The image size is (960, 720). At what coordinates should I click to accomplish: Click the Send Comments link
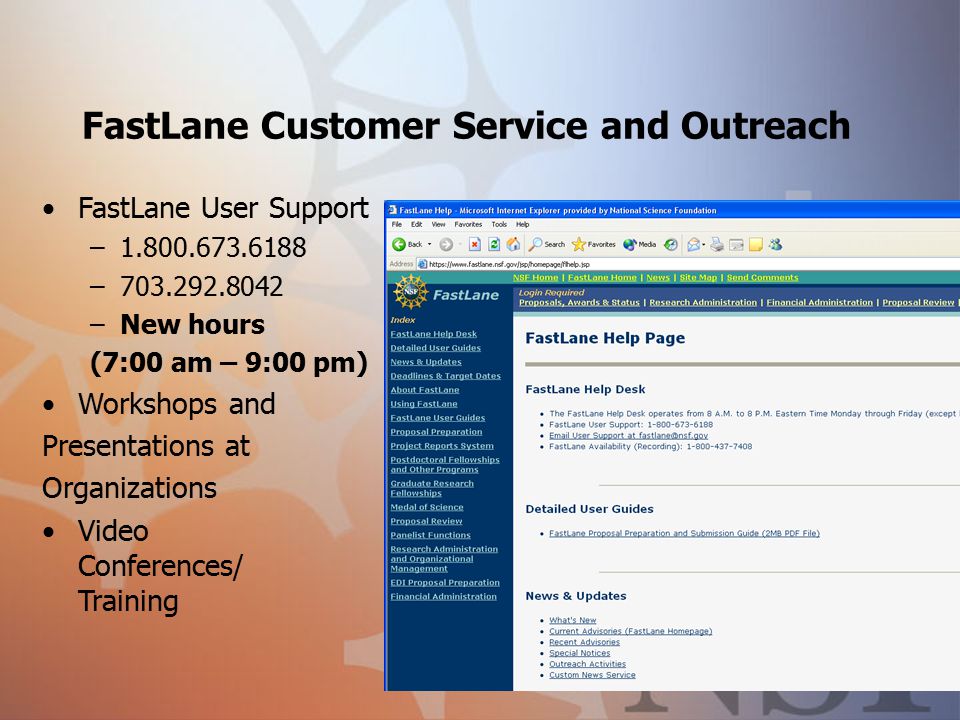click(x=762, y=277)
